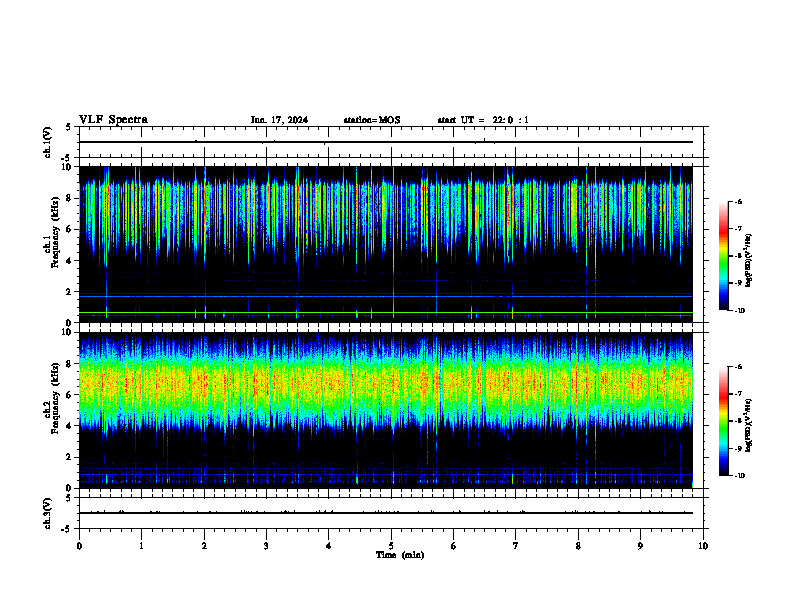792x612 pixels.
Task: Click the "8" kHz tick of ch.1 spectrogram
Action: coord(70,198)
